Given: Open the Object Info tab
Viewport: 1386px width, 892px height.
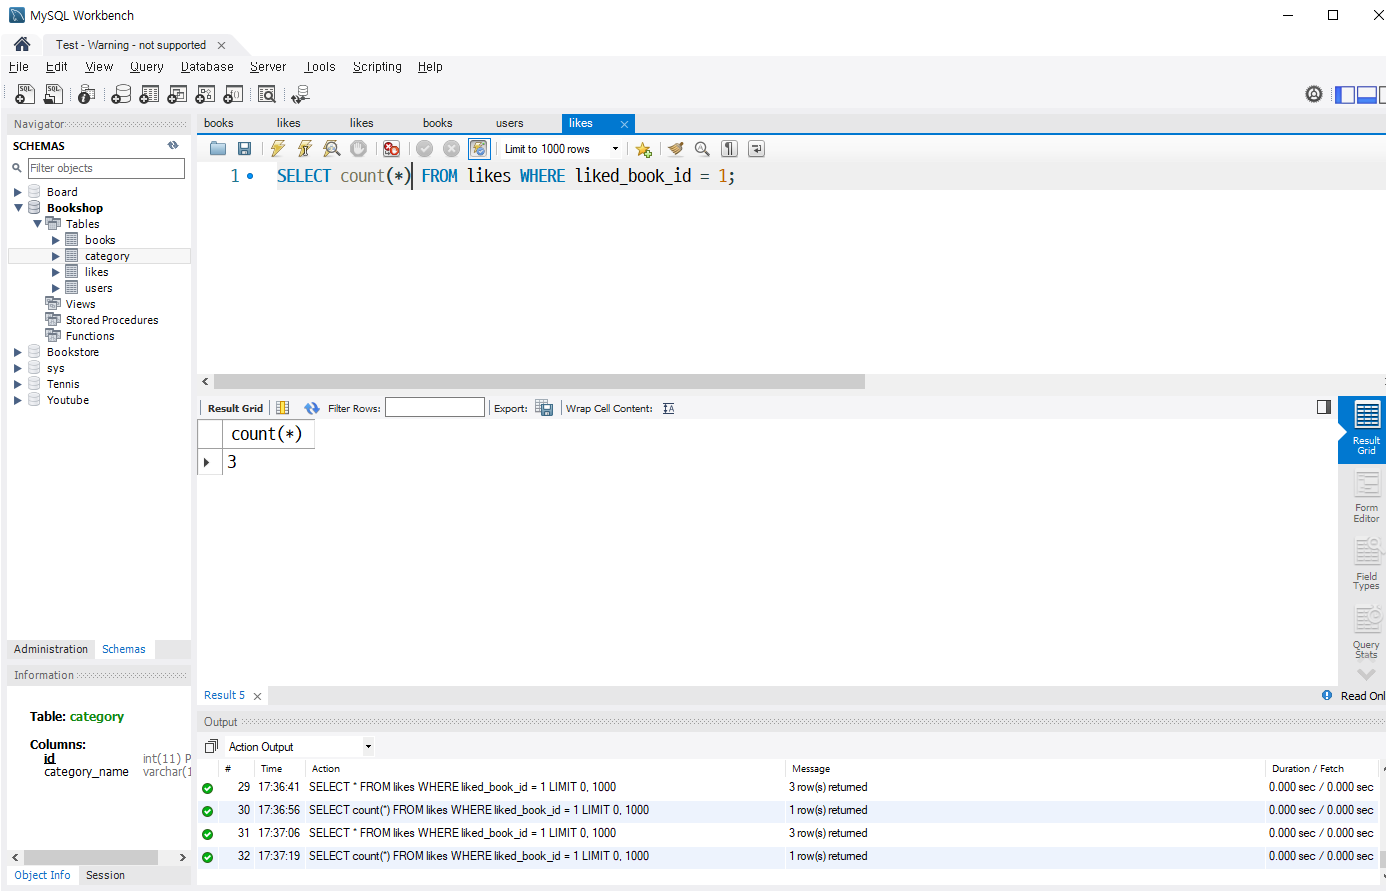Looking at the screenshot, I should coord(42,875).
